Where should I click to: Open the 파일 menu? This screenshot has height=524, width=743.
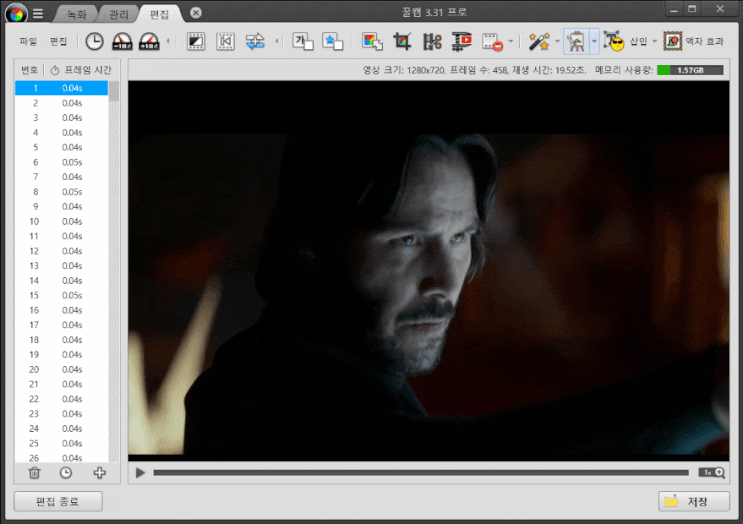point(28,42)
